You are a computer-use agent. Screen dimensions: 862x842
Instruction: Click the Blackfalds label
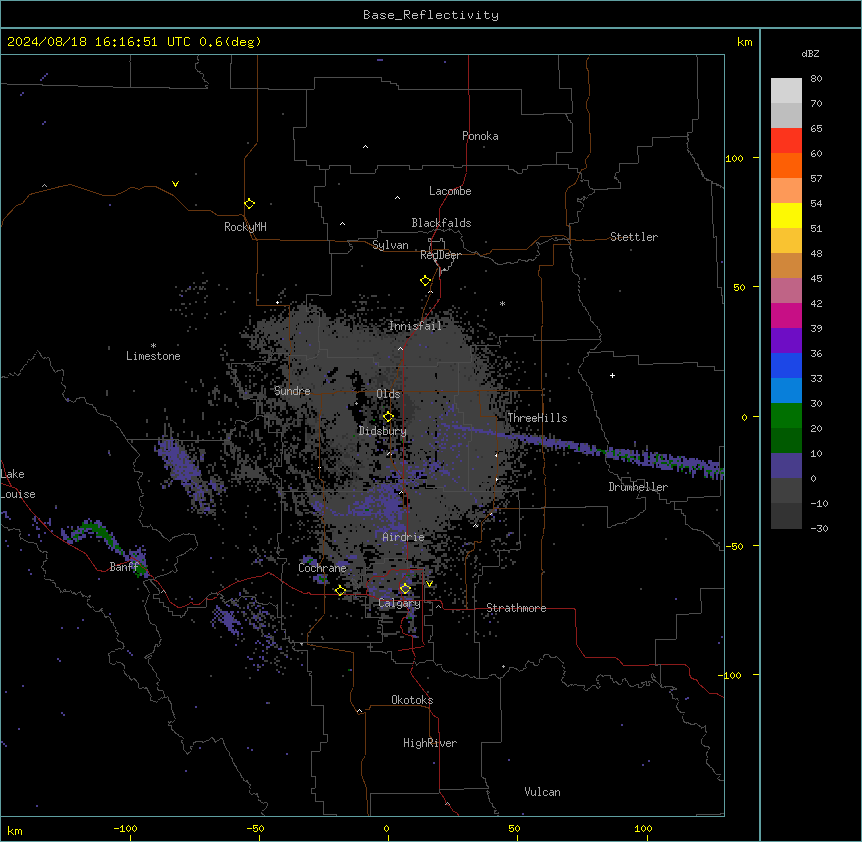pyautogui.click(x=441, y=223)
